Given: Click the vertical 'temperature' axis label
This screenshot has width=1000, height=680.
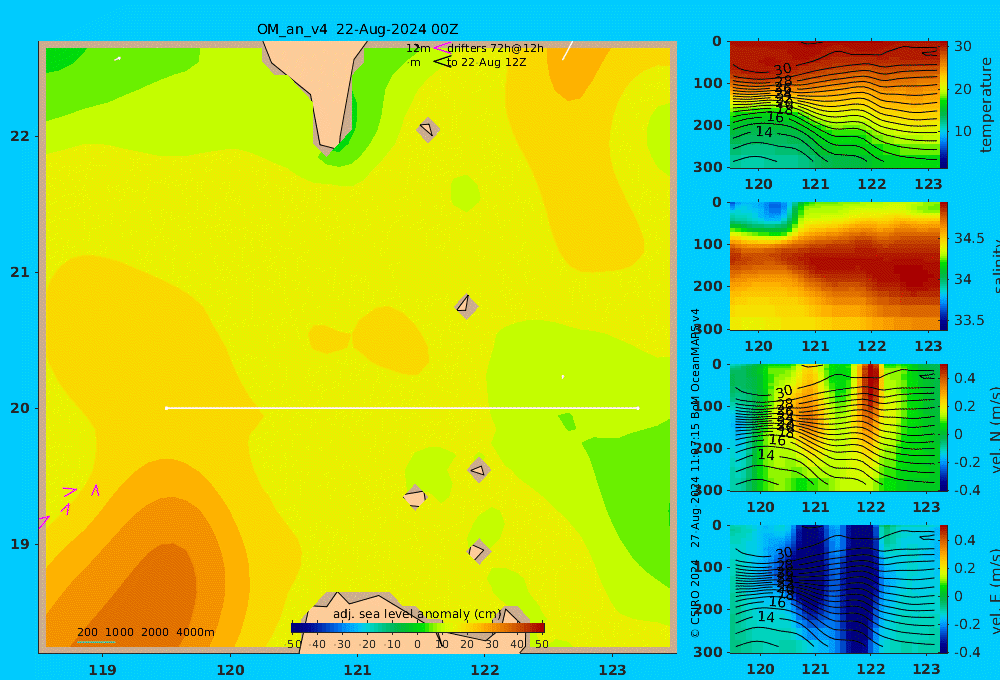Looking at the screenshot, I should click(987, 105).
